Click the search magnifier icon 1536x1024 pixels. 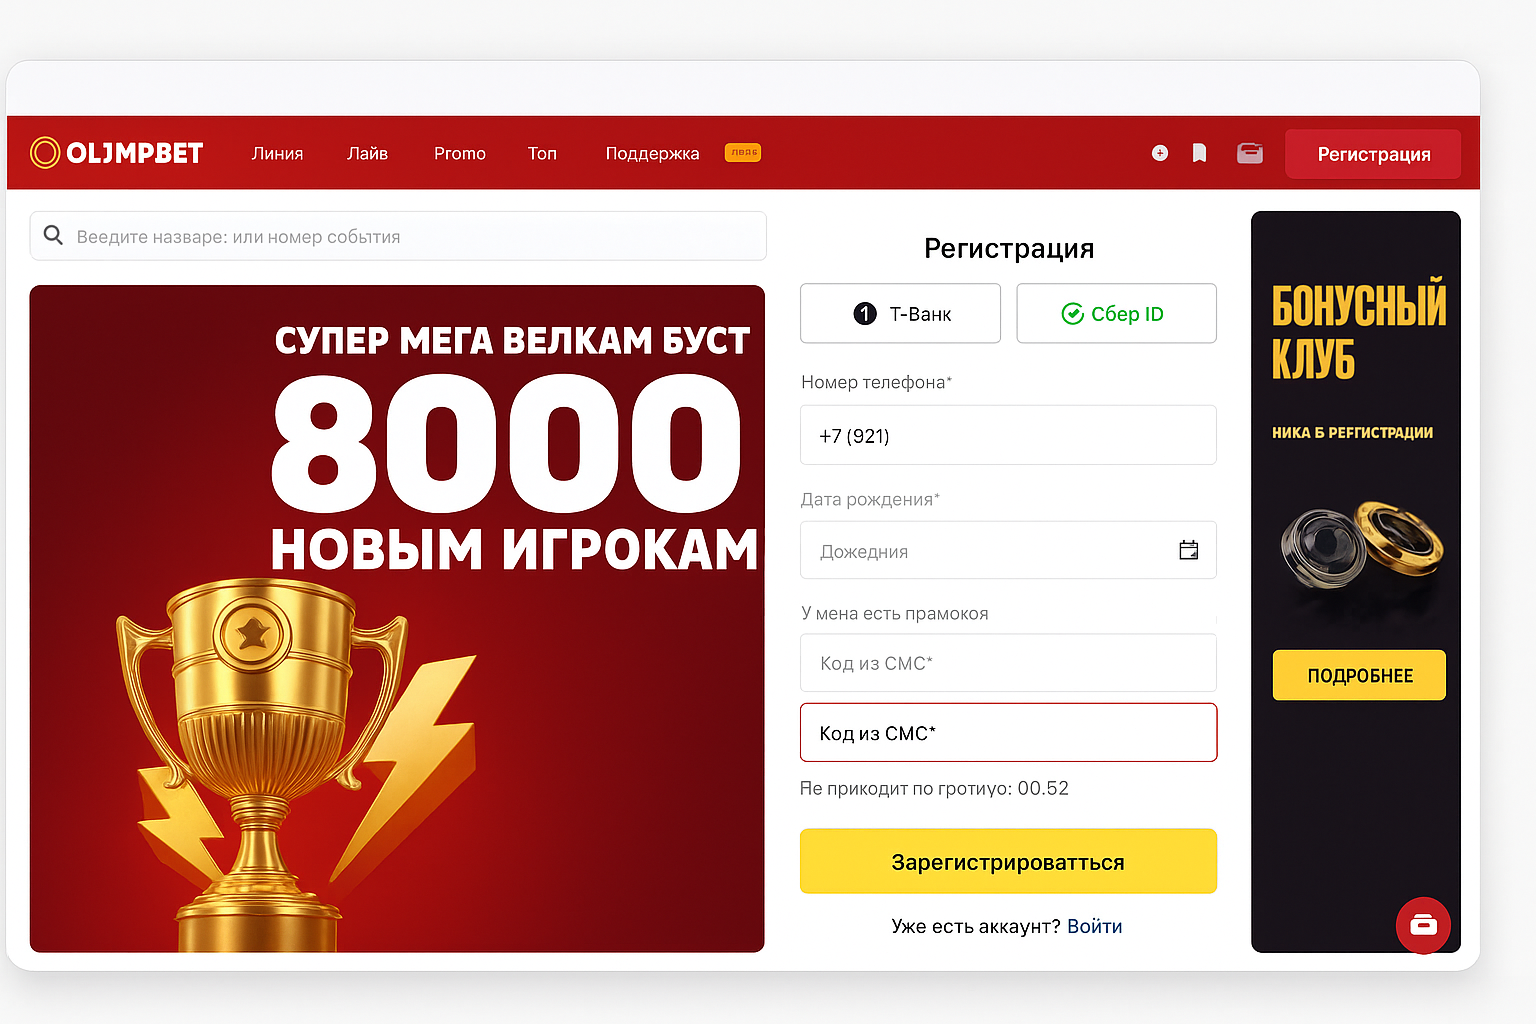[53, 235]
